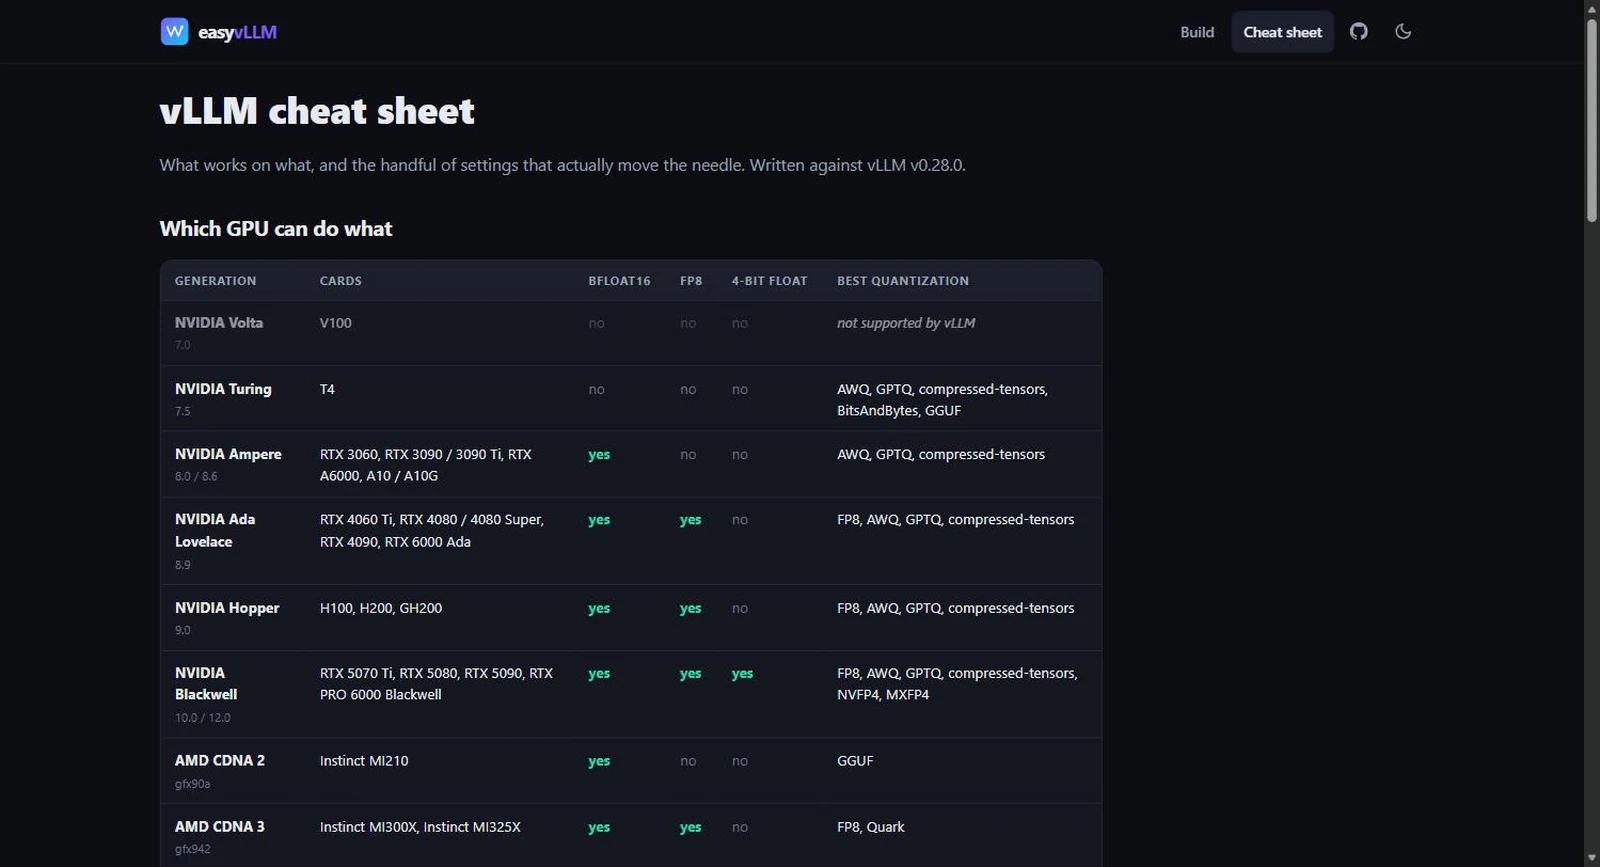
Task: Open the GitHub repository icon
Action: [1358, 32]
